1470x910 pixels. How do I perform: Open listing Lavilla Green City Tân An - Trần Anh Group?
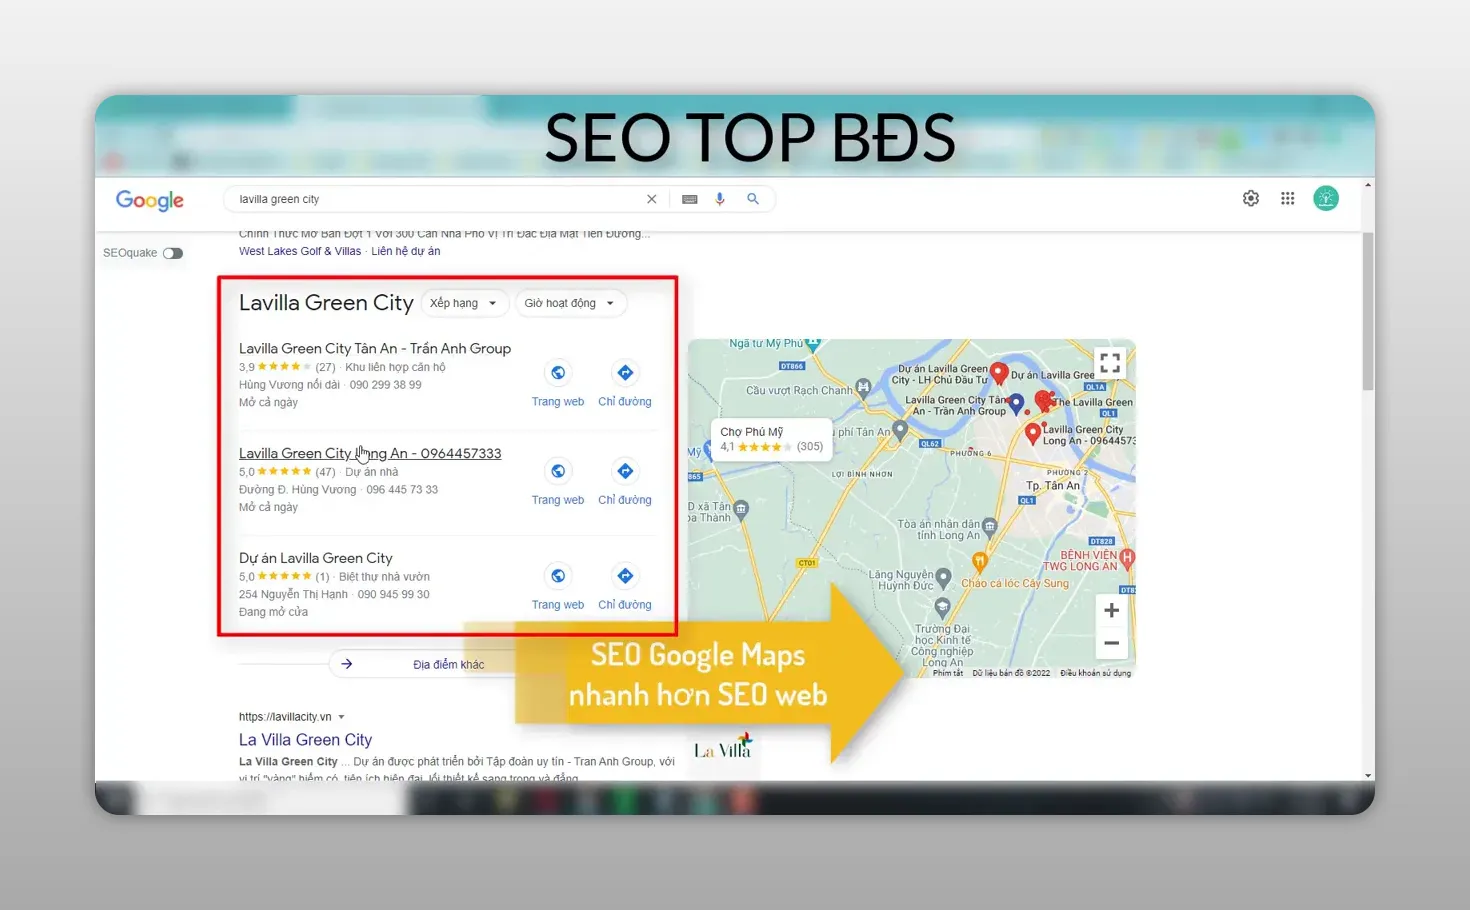click(x=375, y=348)
